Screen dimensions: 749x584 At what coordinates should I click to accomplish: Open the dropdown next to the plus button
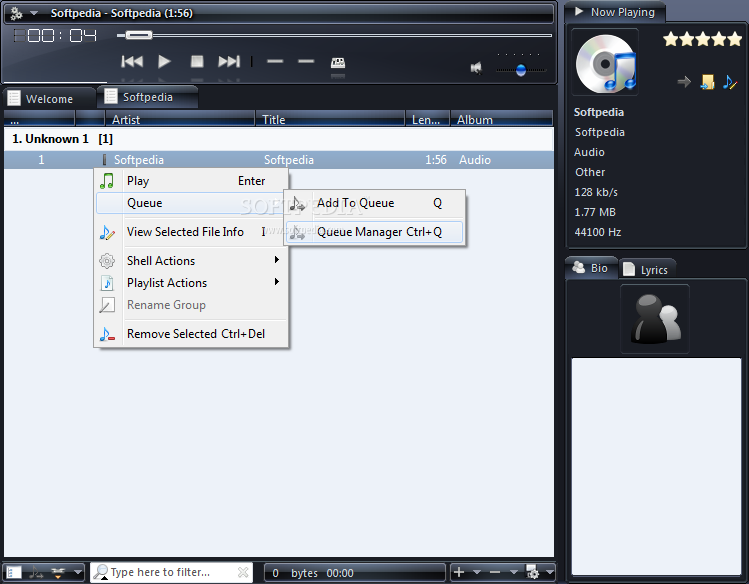[x=477, y=572]
